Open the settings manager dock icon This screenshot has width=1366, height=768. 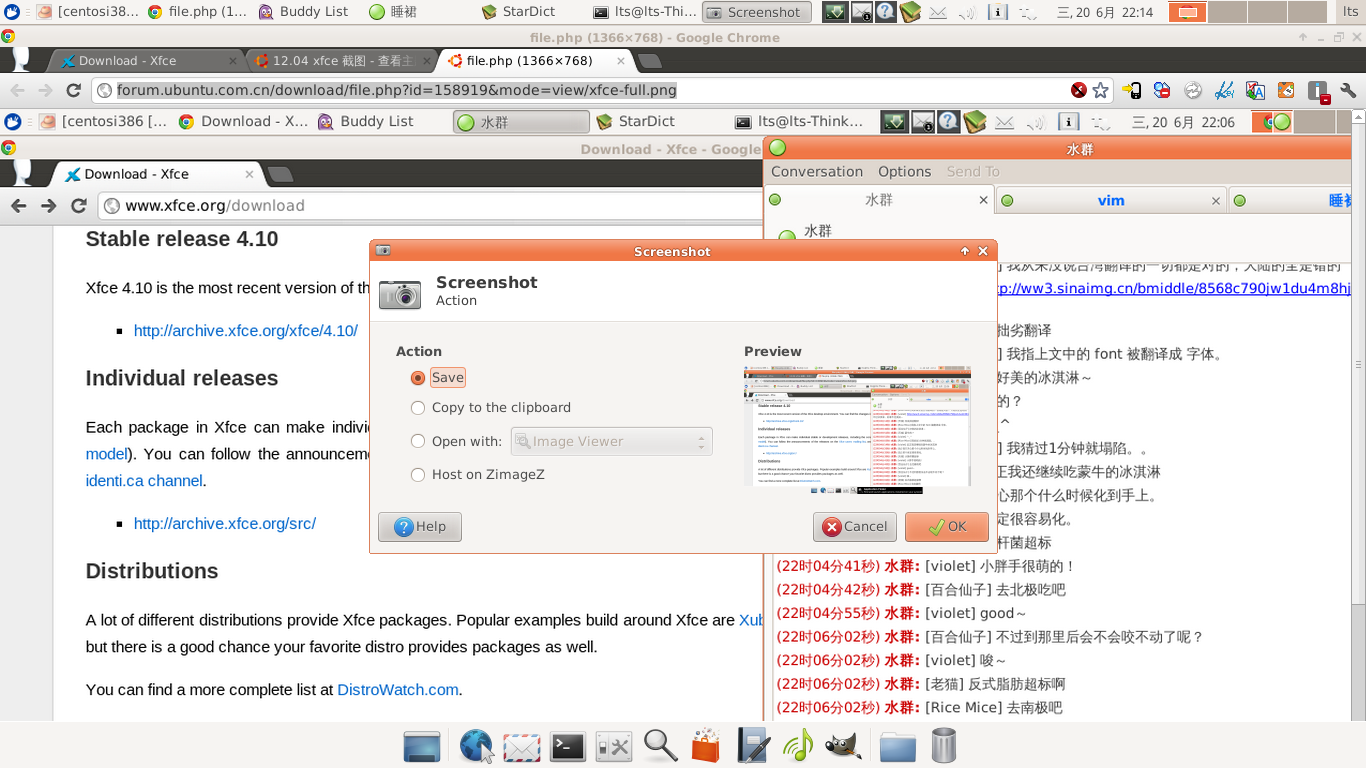(x=613, y=747)
